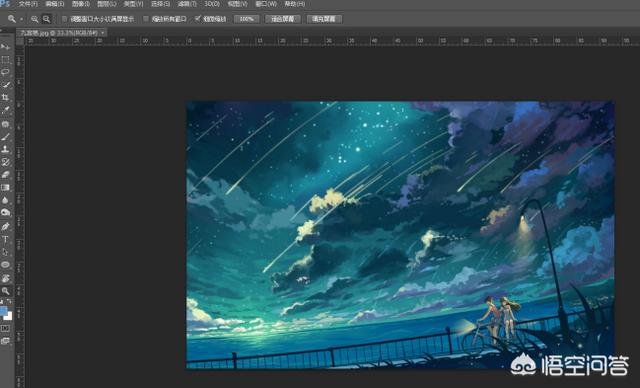Select the Eyedropper tool
Viewport: 640px width, 388px height.
click(x=5, y=110)
